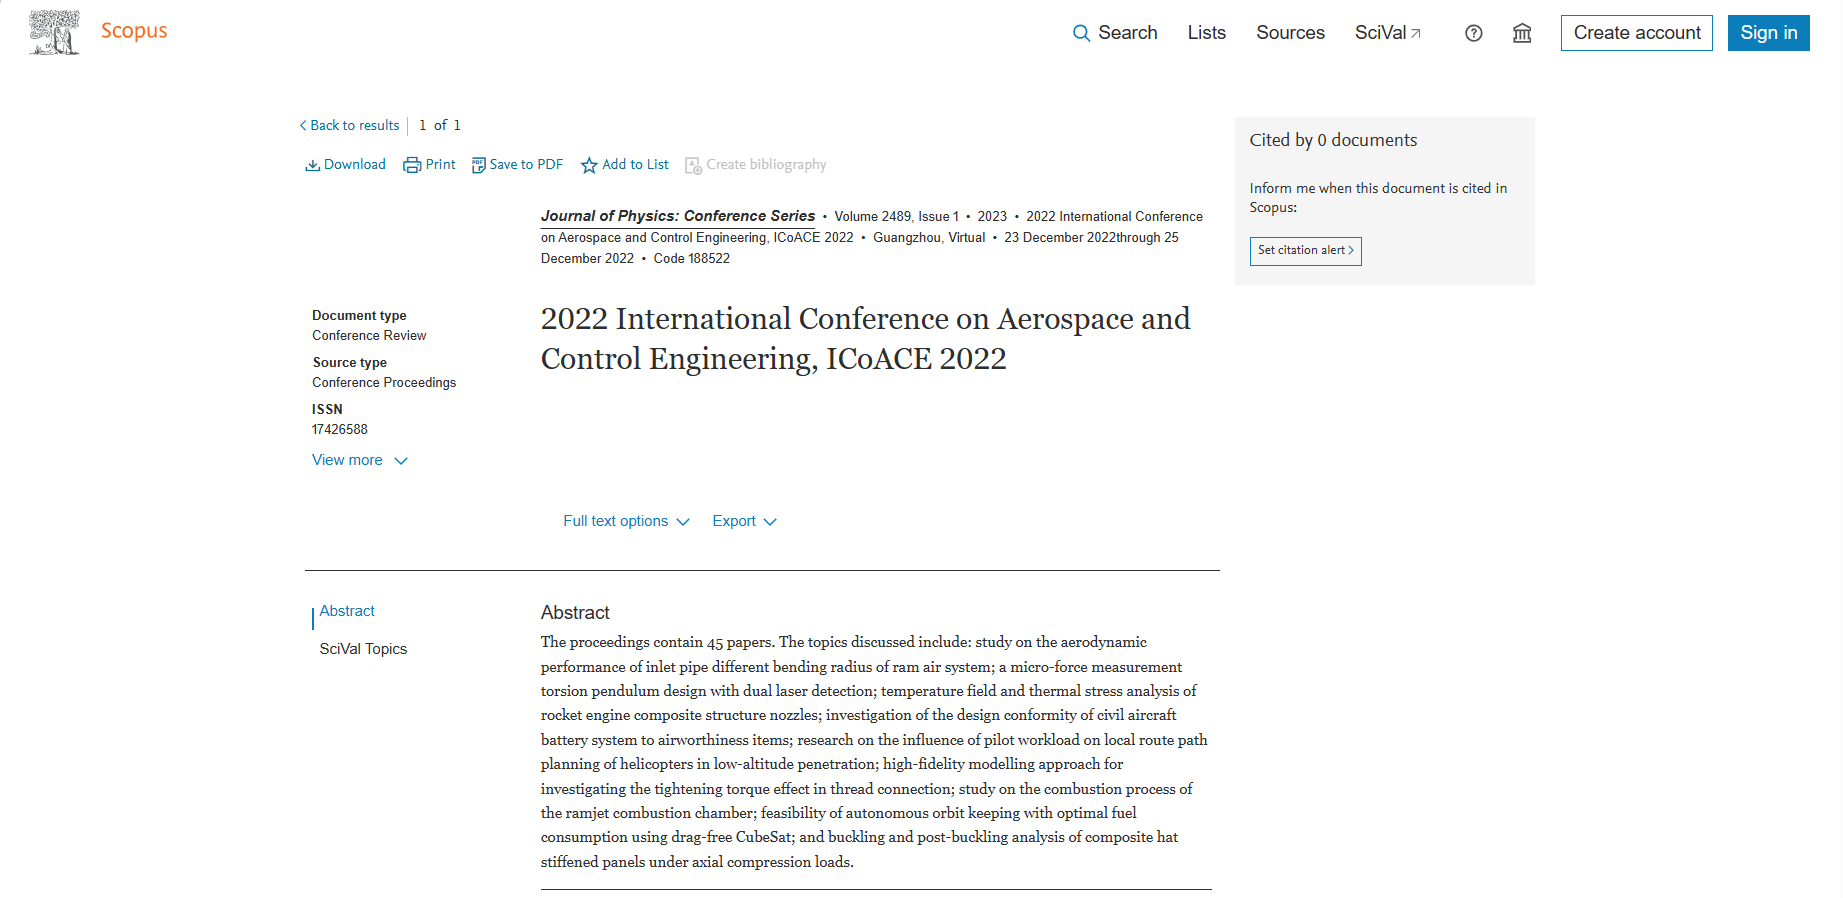
Task: Jump to the SciVal Topics section
Action: 363,649
